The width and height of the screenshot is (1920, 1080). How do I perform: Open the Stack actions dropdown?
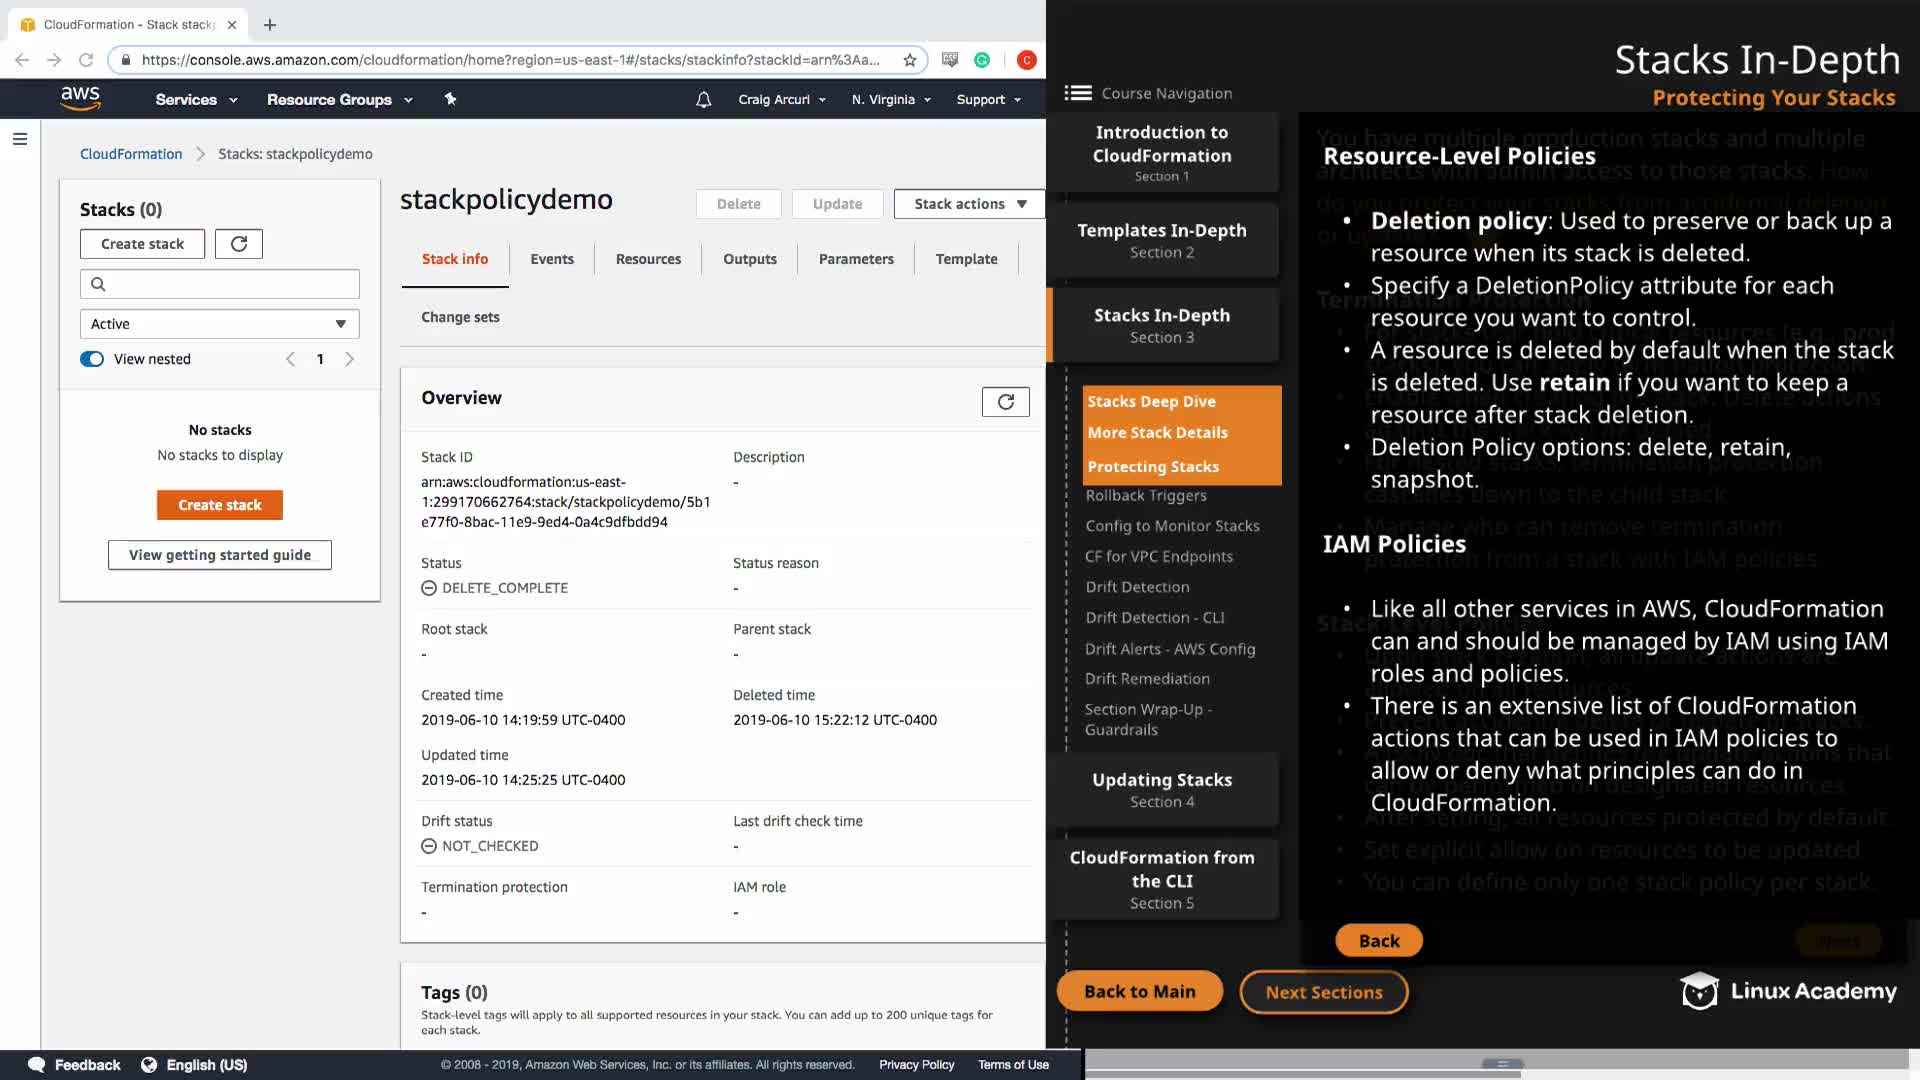968,204
